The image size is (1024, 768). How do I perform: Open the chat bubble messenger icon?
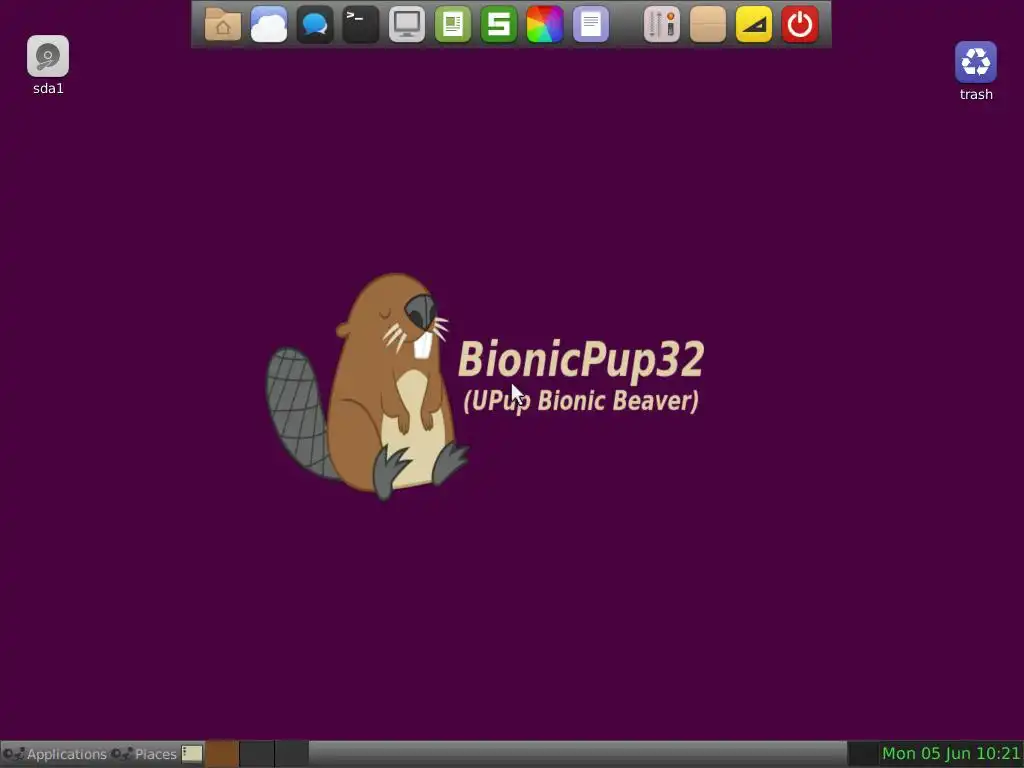315,24
